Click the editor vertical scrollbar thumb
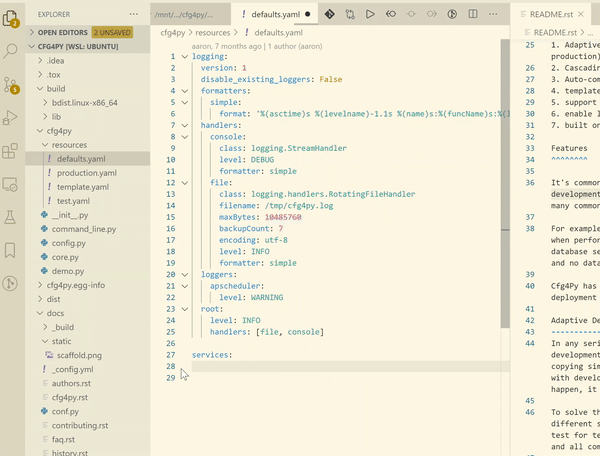 pyautogui.click(x=505, y=183)
